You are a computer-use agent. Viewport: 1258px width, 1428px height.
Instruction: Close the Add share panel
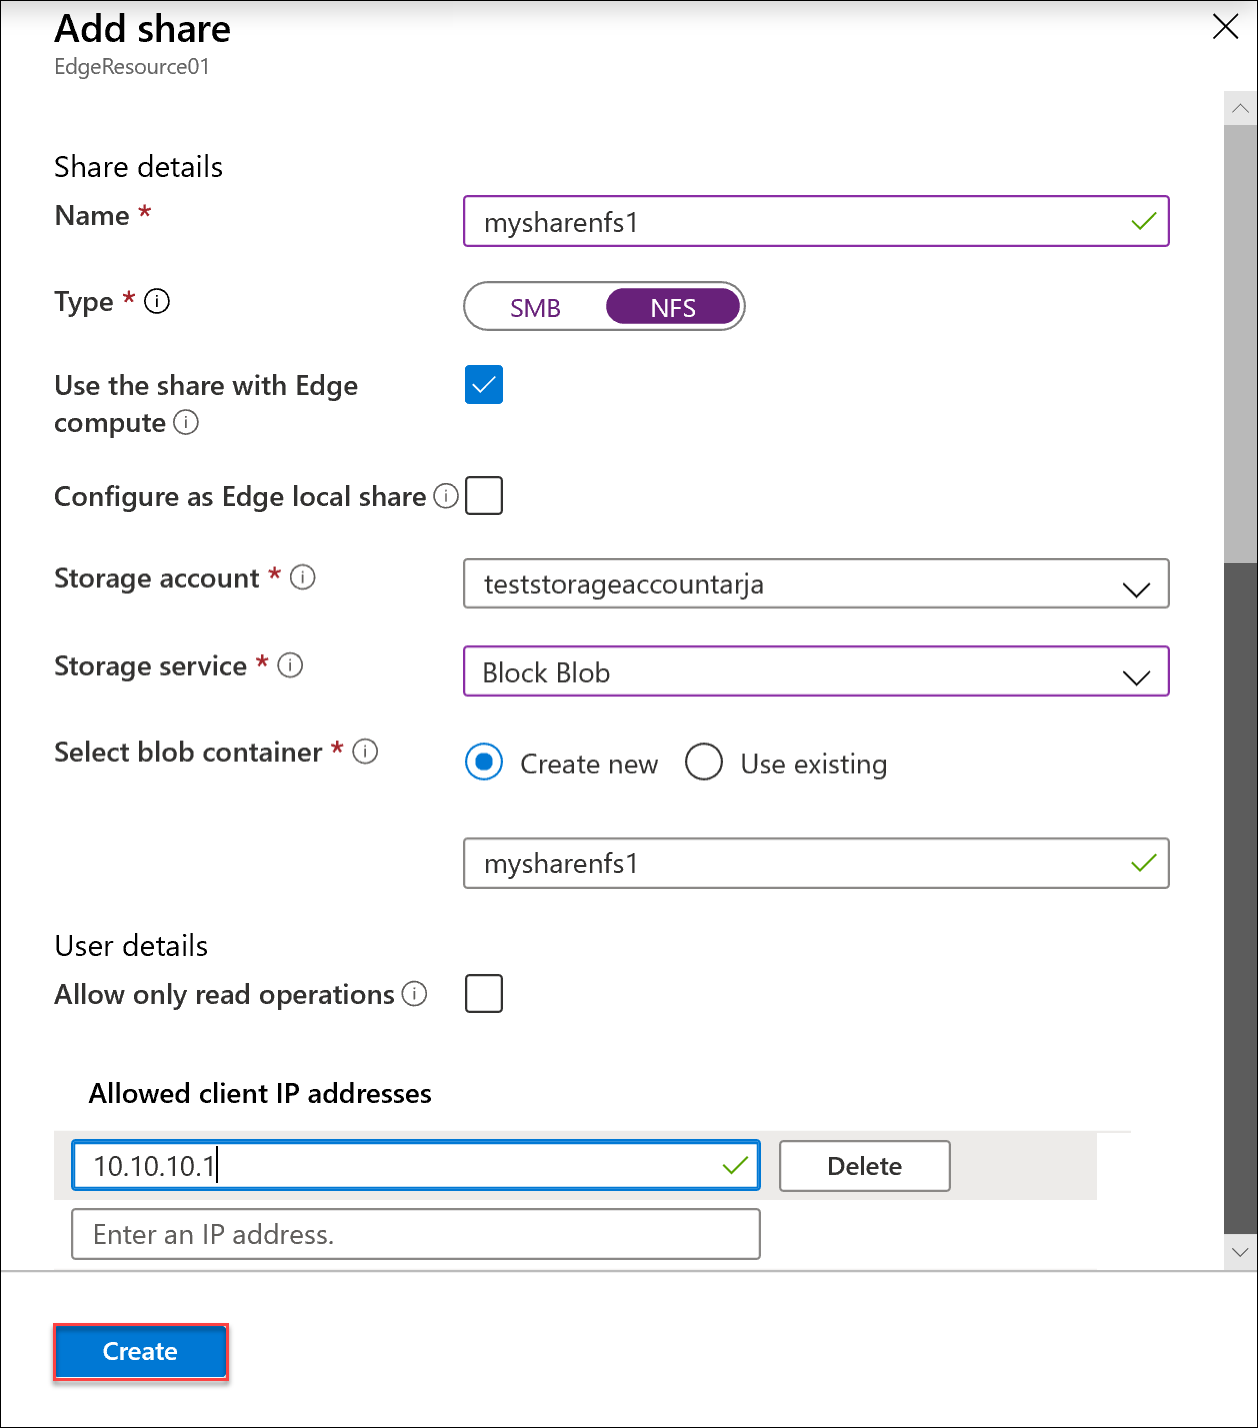1225,27
